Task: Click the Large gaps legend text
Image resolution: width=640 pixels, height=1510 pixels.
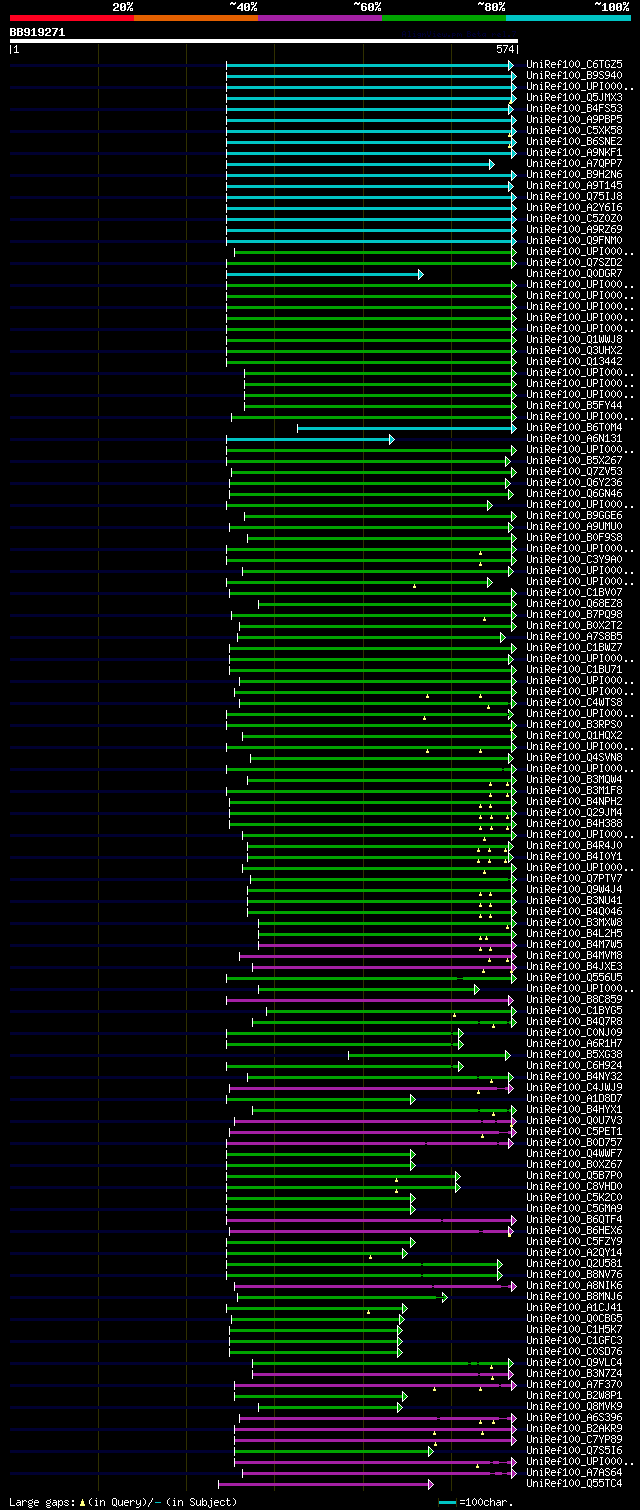Action: (x=124, y=1502)
